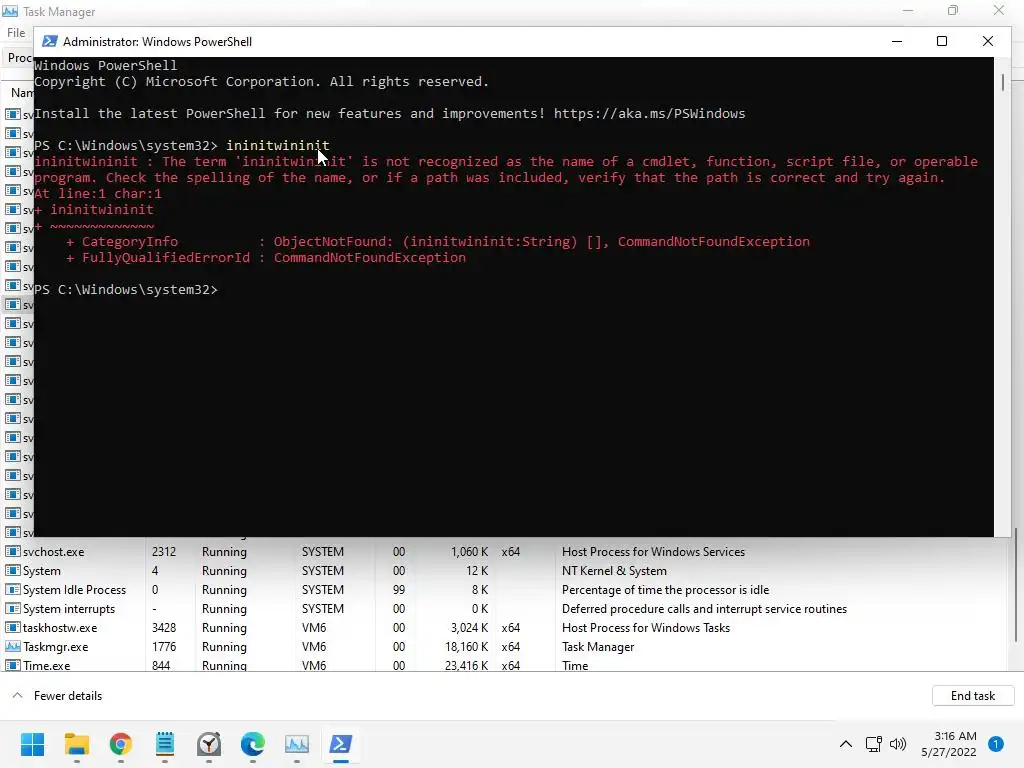Minimize the PowerShell window
The image size is (1024, 768).
(x=897, y=41)
